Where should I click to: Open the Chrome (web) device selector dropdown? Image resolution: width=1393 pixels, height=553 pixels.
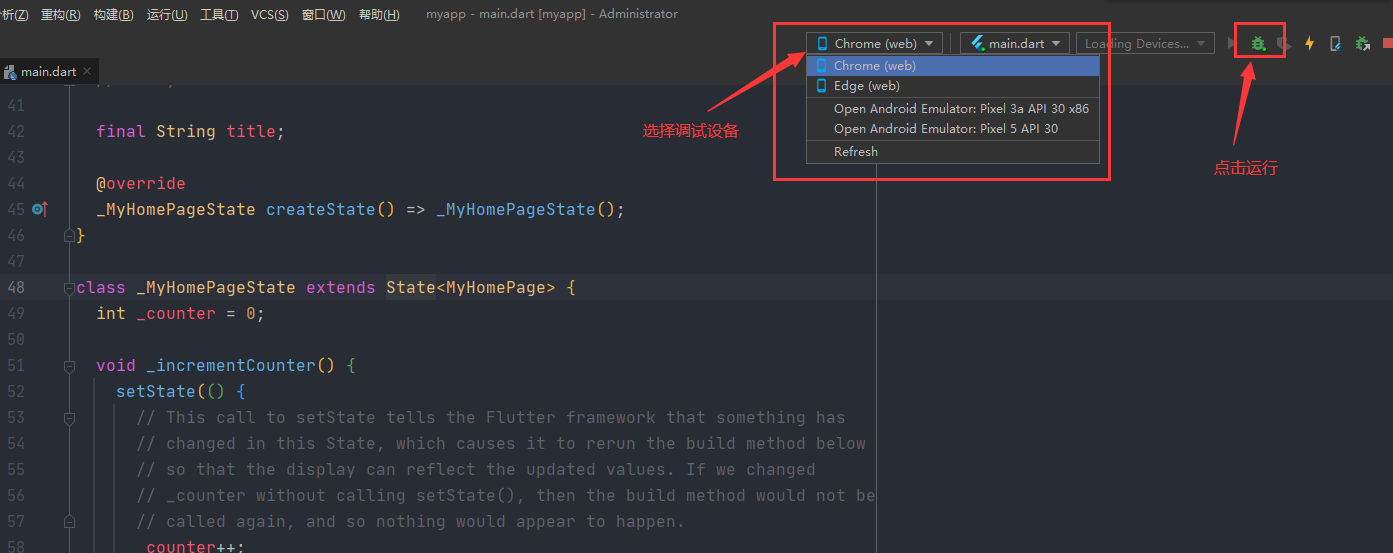click(875, 44)
